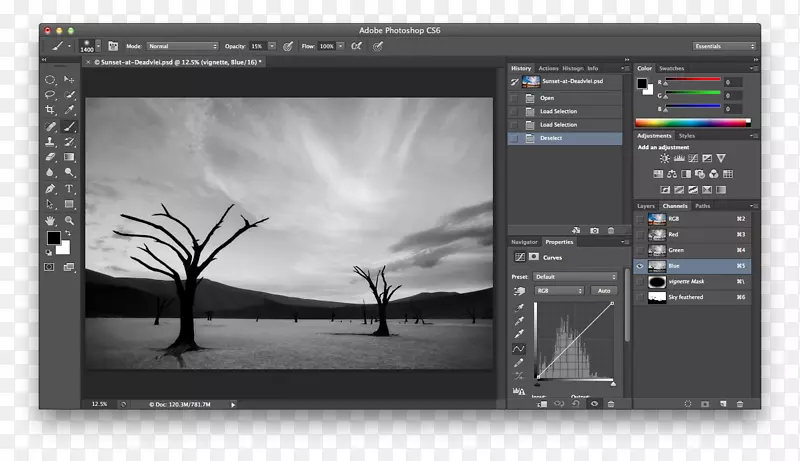Select the Path Selection arrow tool
800x461 pixels.
pyautogui.click(x=49, y=204)
